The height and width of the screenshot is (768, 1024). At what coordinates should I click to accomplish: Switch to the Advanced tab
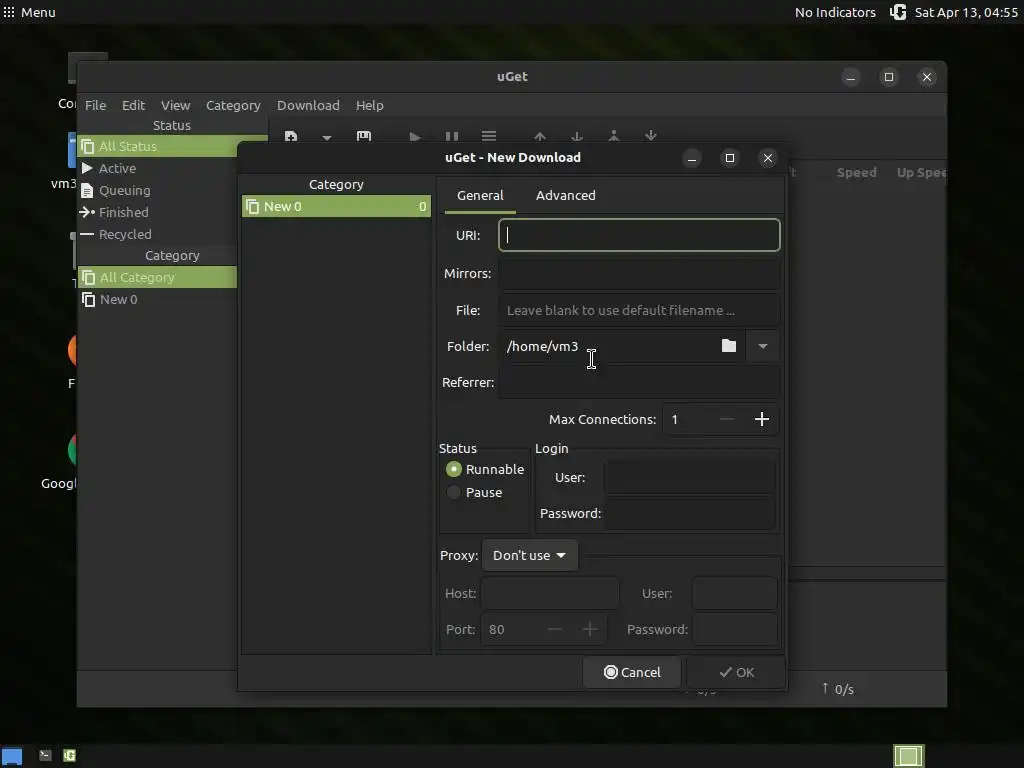coord(566,195)
